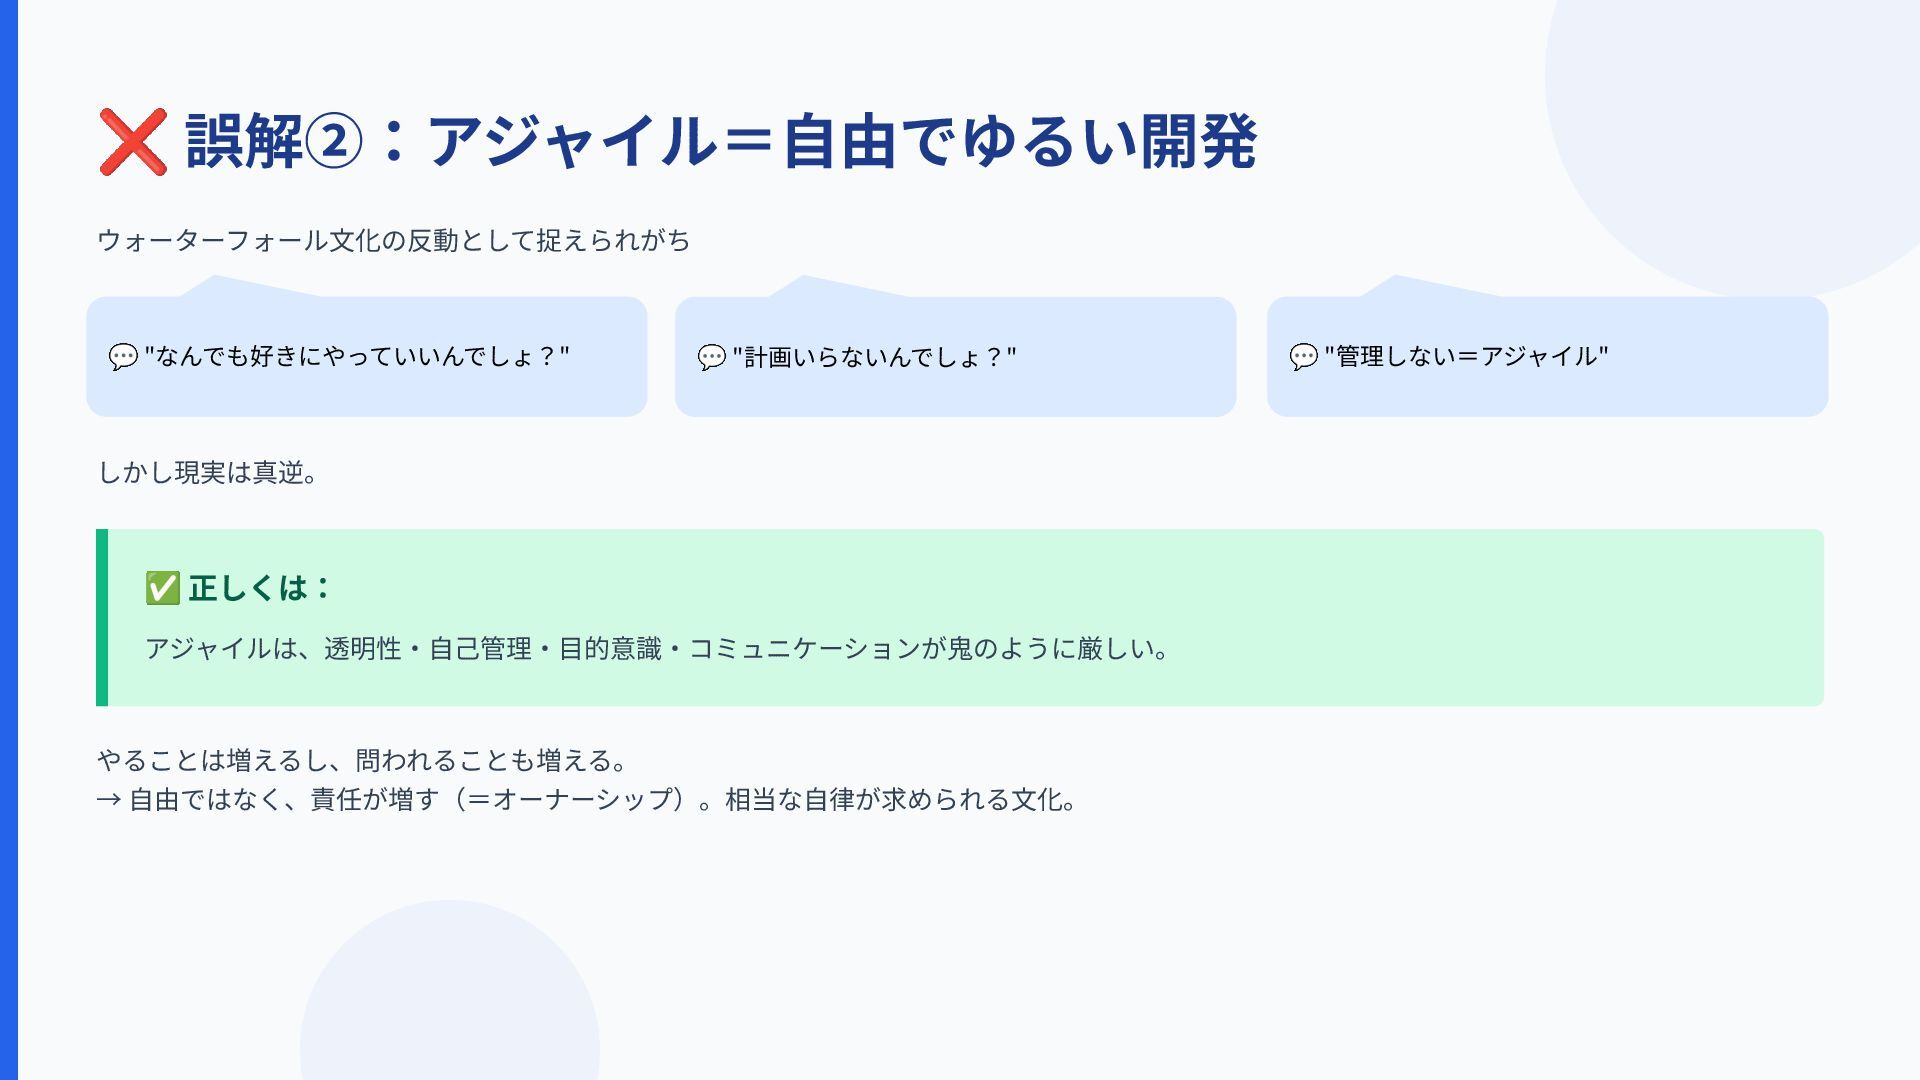Select the quote "管理しない＝アジャイル"

pyautogui.click(x=1466, y=356)
